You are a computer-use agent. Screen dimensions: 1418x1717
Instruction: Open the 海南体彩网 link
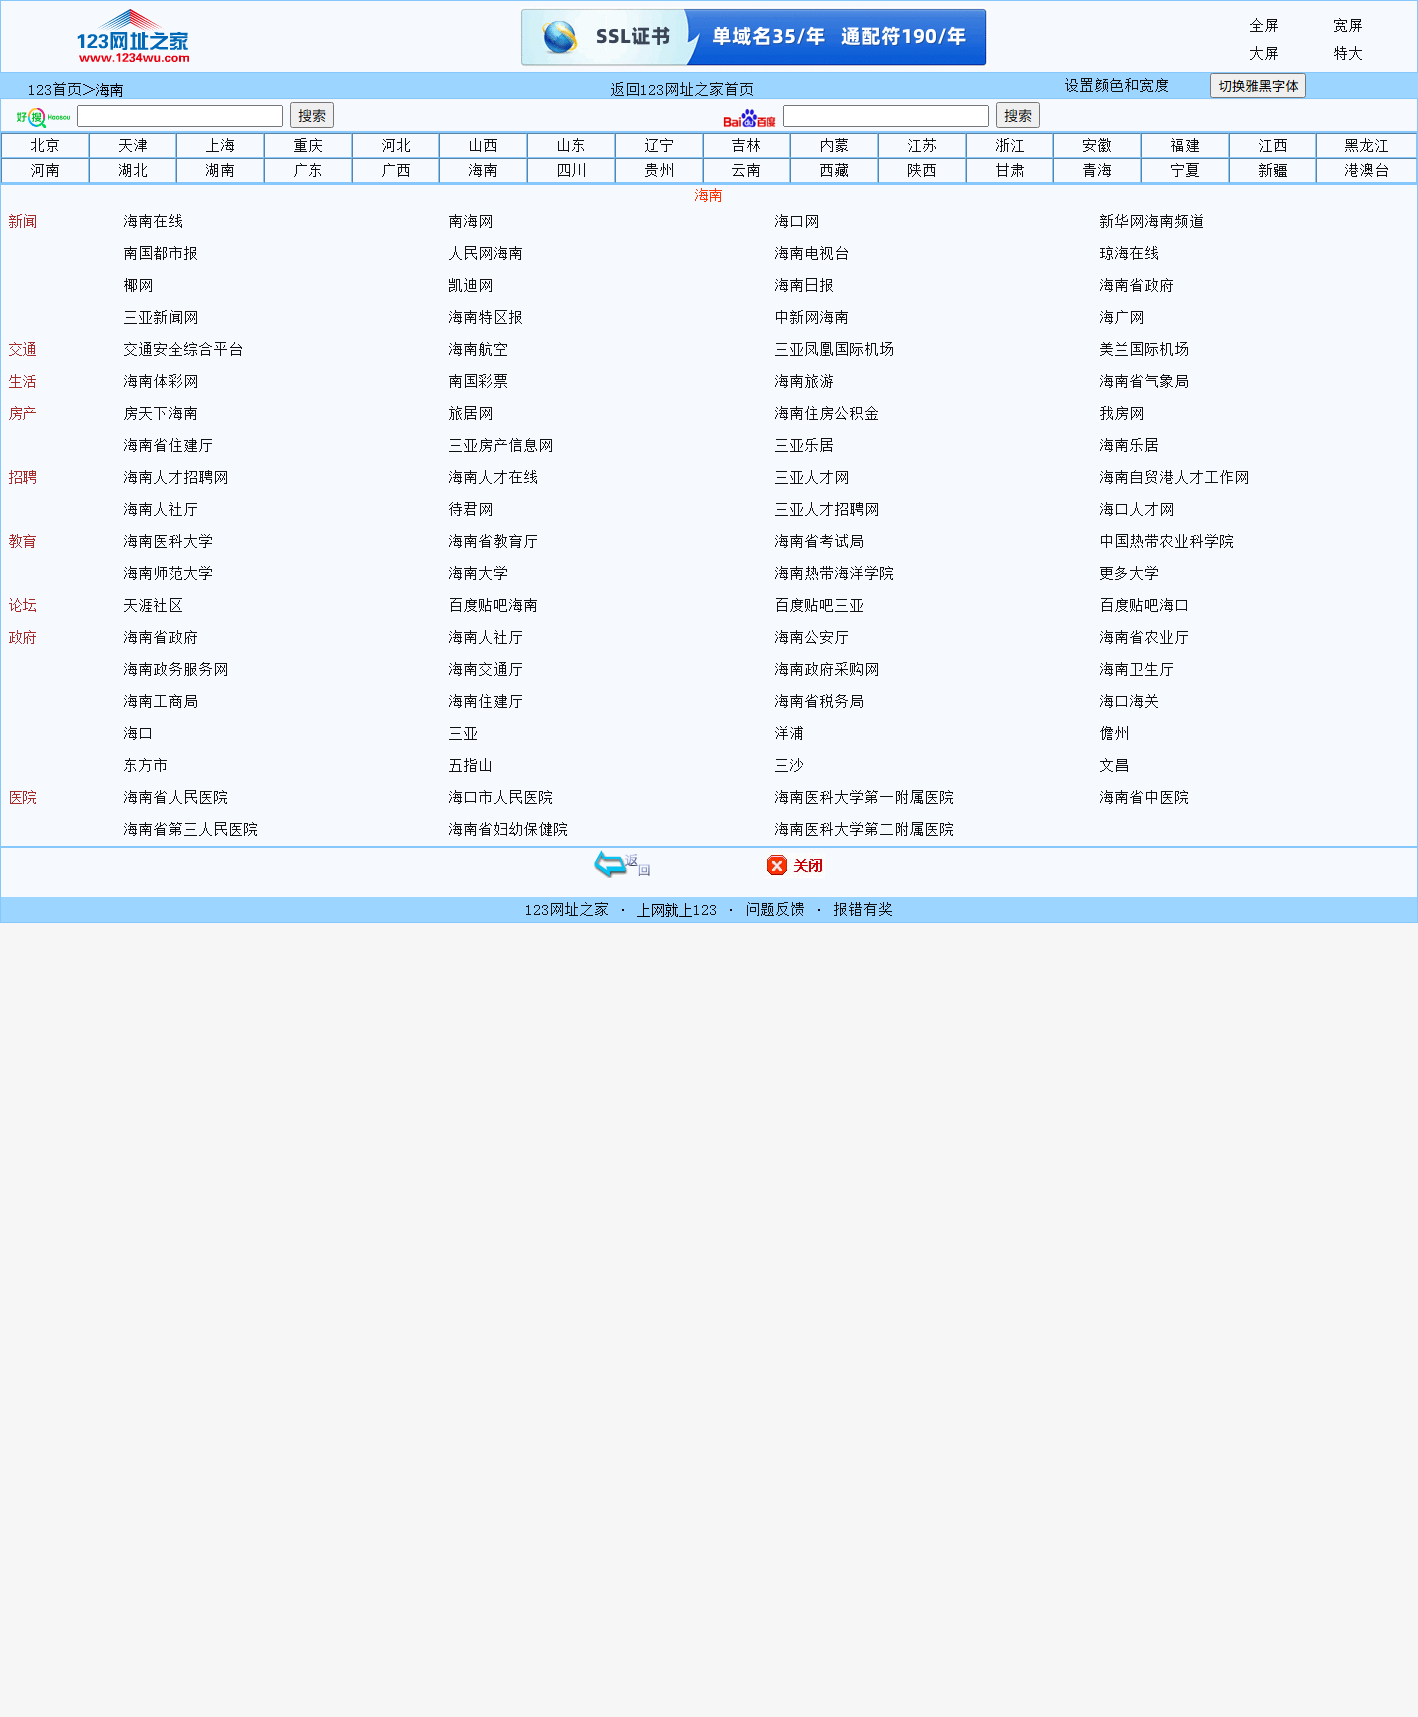[161, 382]
